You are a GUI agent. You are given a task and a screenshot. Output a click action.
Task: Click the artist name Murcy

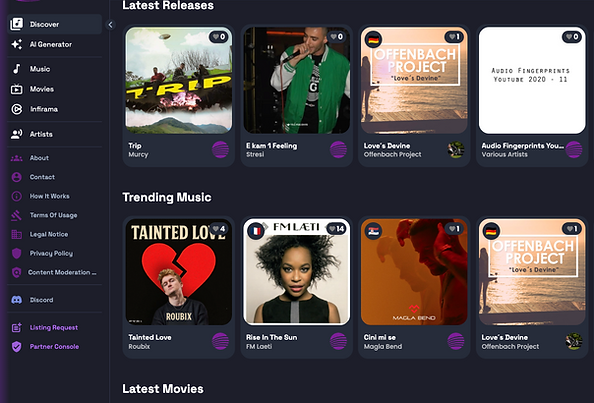click(x=138, y=155)
